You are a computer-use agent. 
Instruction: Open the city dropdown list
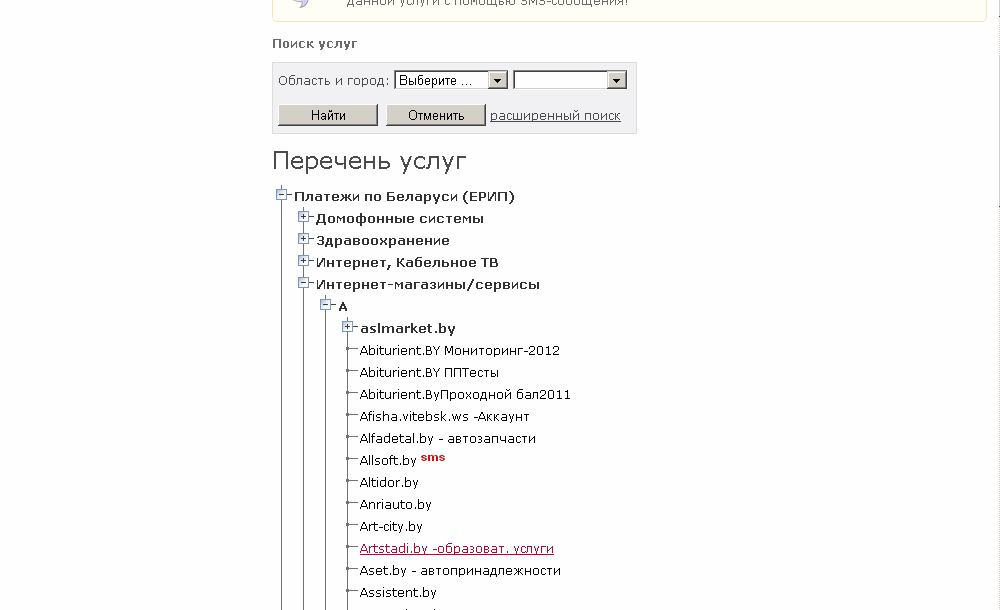pyautogui.click(x=569, y=80)
